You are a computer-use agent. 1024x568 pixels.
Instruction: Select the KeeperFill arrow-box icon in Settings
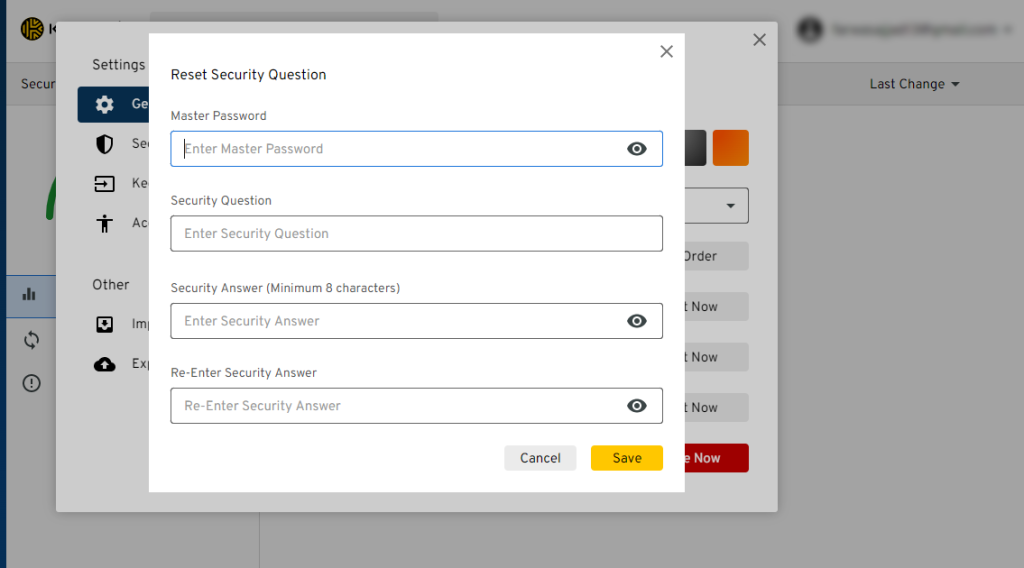point(104,184)
